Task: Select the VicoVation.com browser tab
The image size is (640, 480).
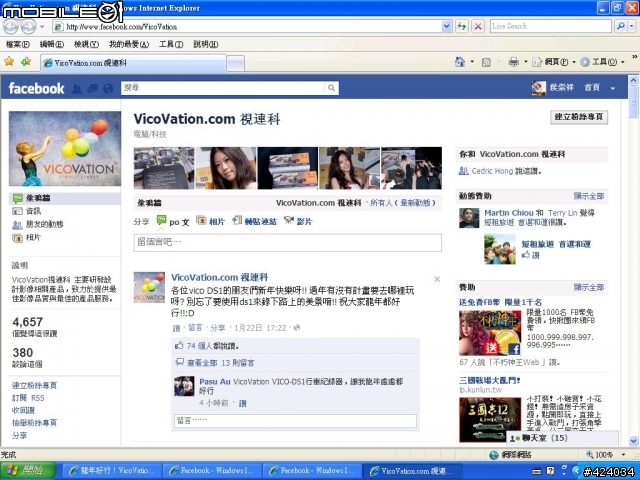Action: pyautogui.click(x=133, y=63)
